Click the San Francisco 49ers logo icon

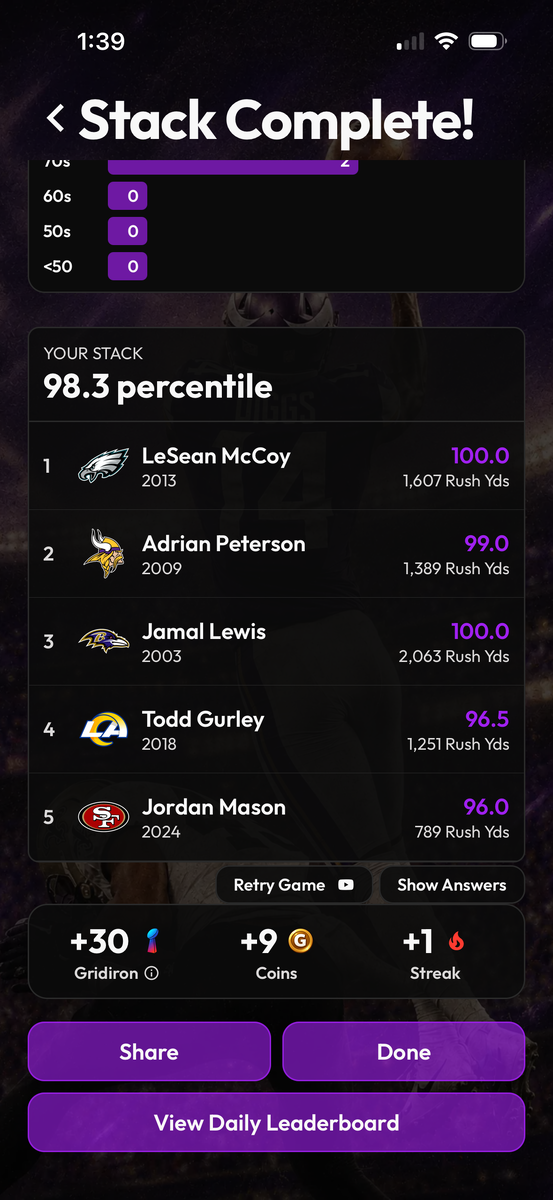[104, 817]
